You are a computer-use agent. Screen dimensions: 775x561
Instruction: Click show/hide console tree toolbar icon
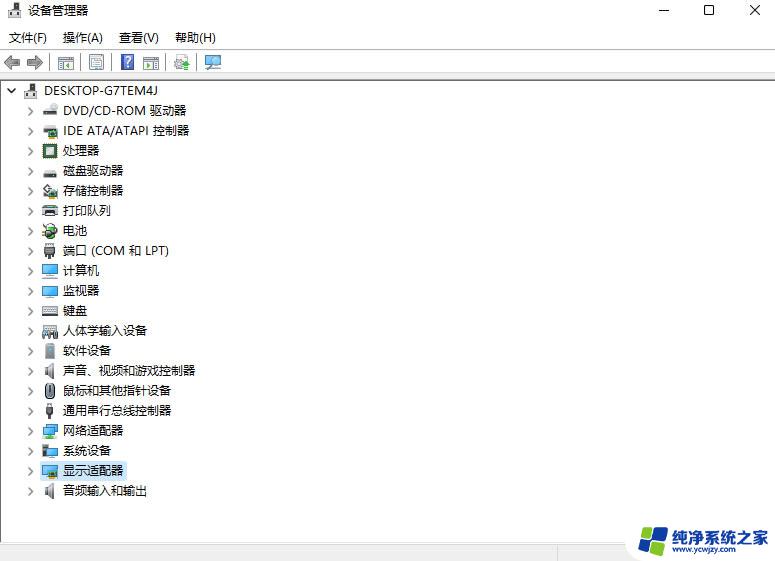coord(65,62)
